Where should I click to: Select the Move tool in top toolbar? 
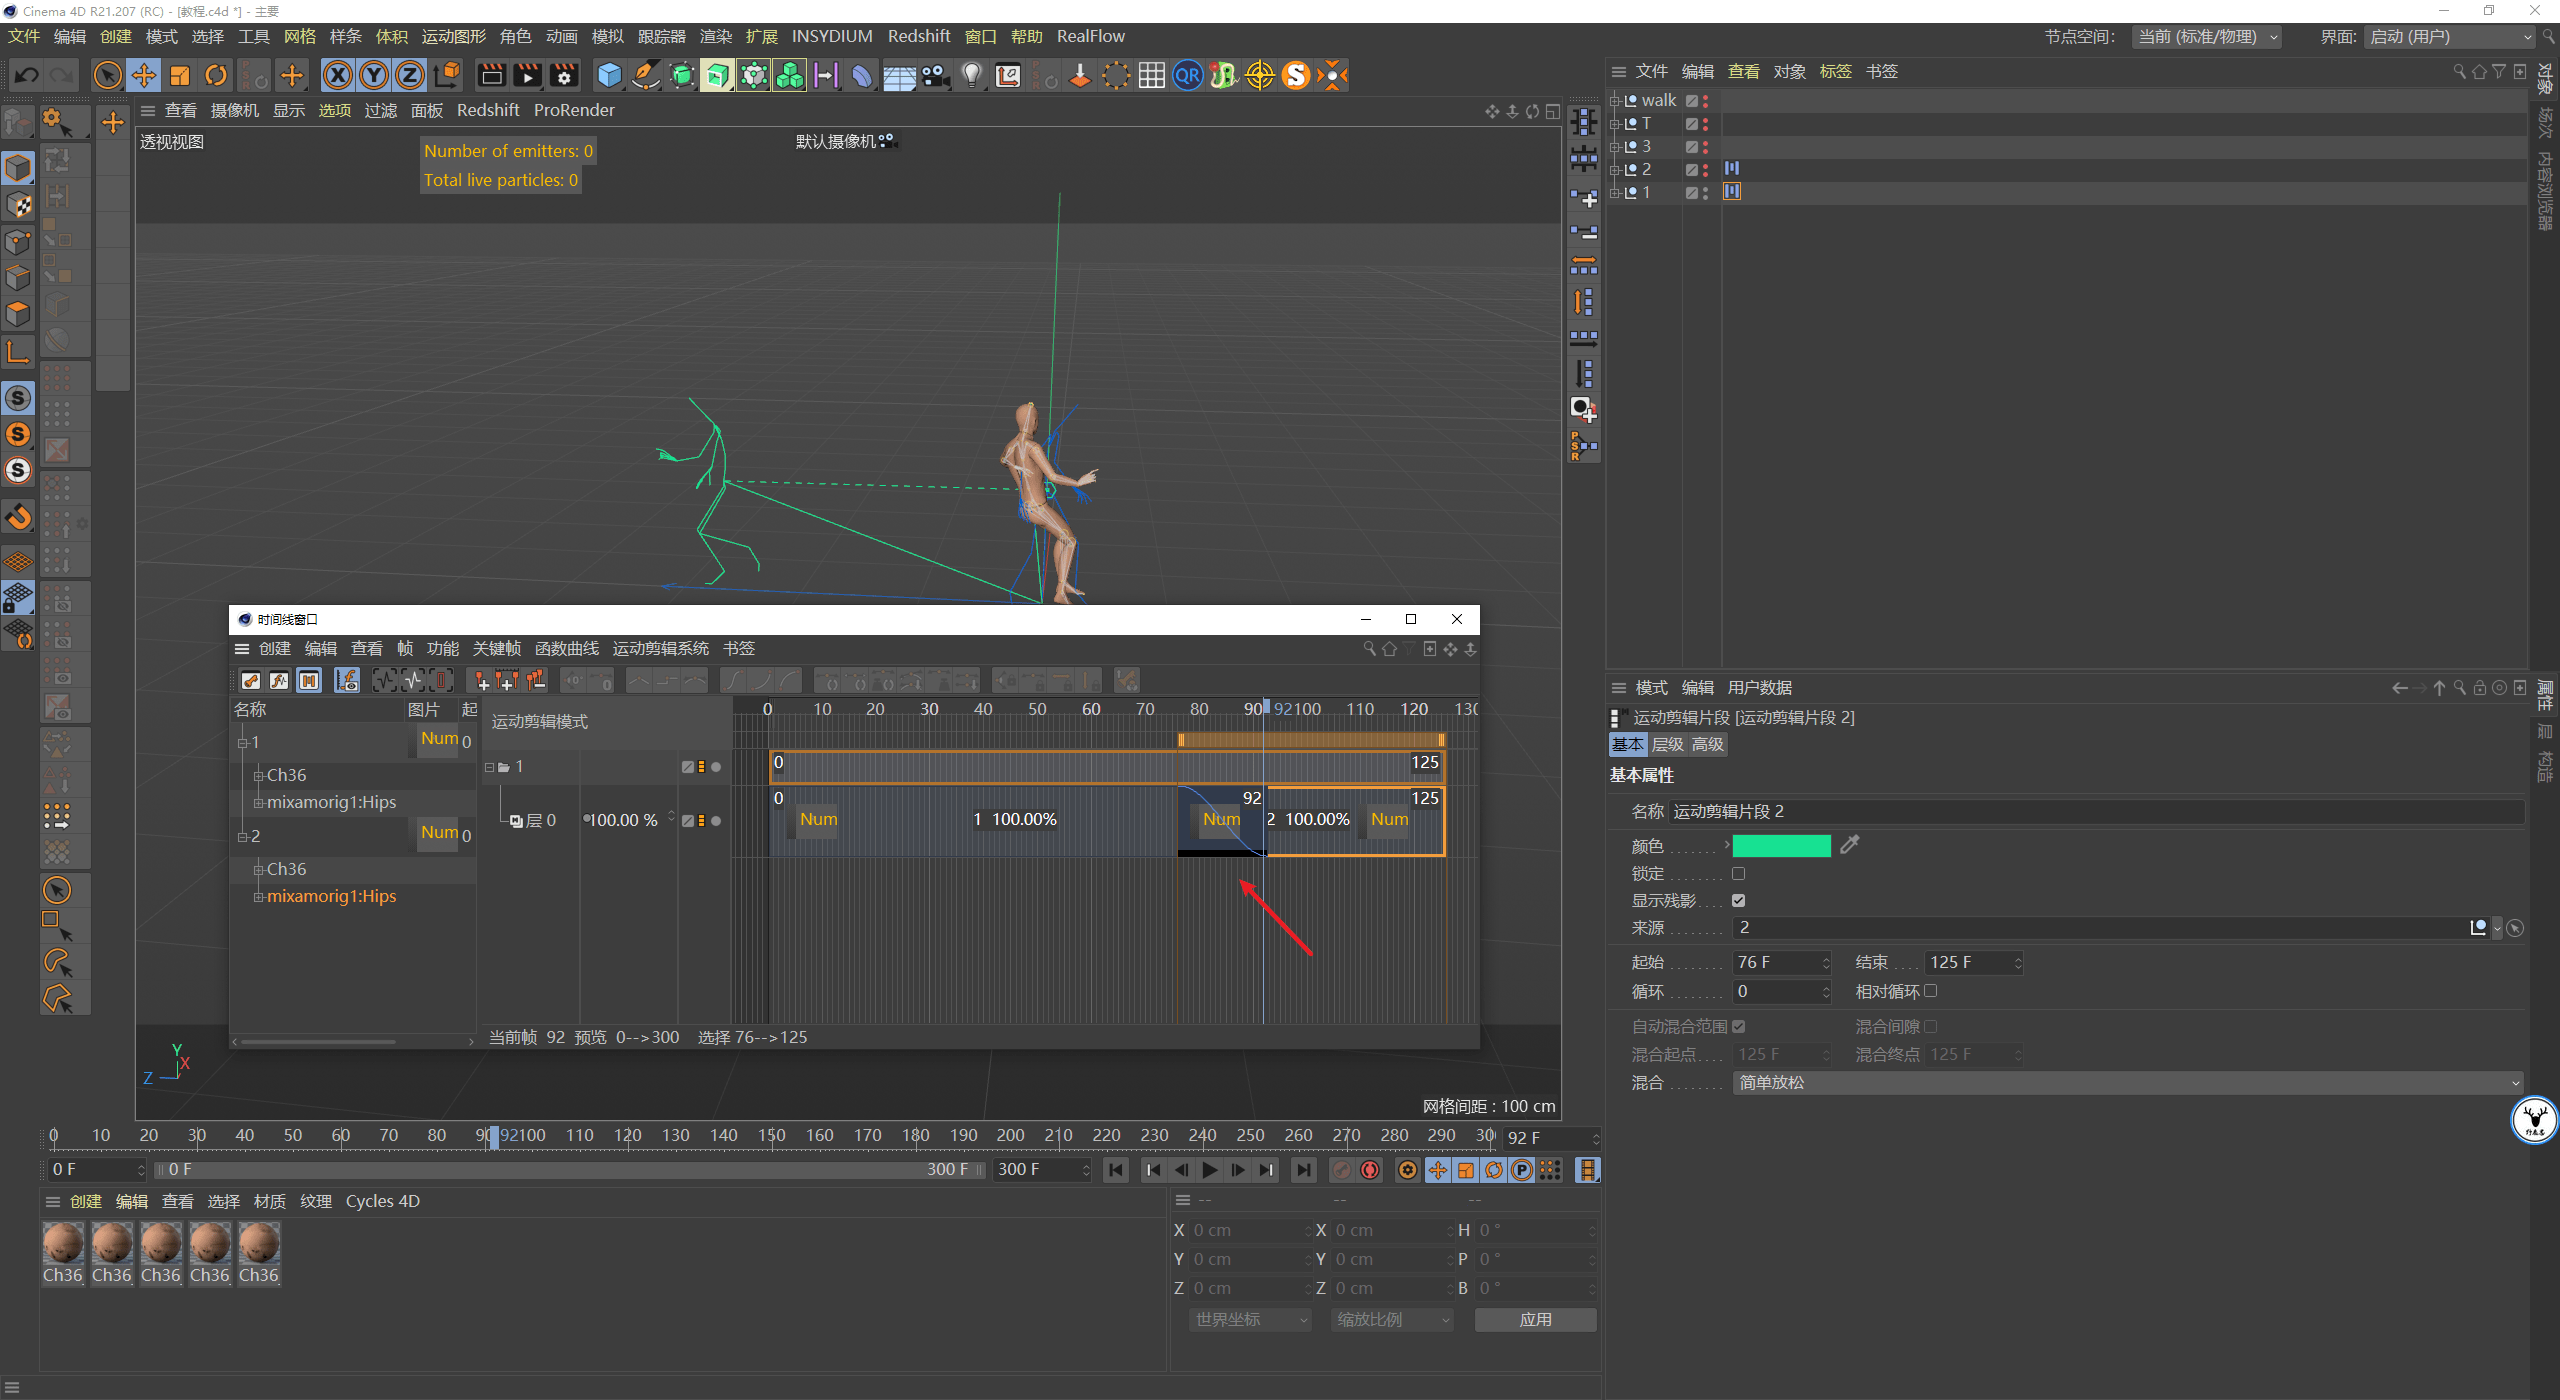[144, 75]
